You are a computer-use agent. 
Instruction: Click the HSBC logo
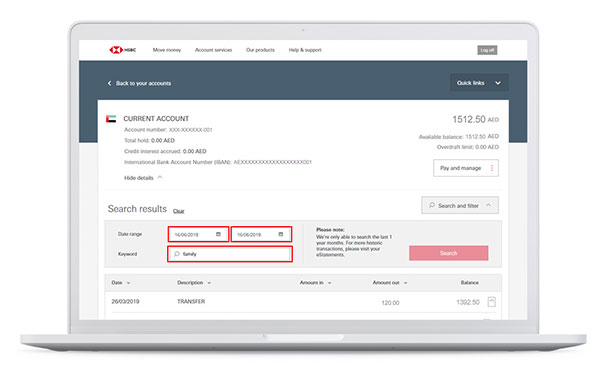(x=122, y=50)
